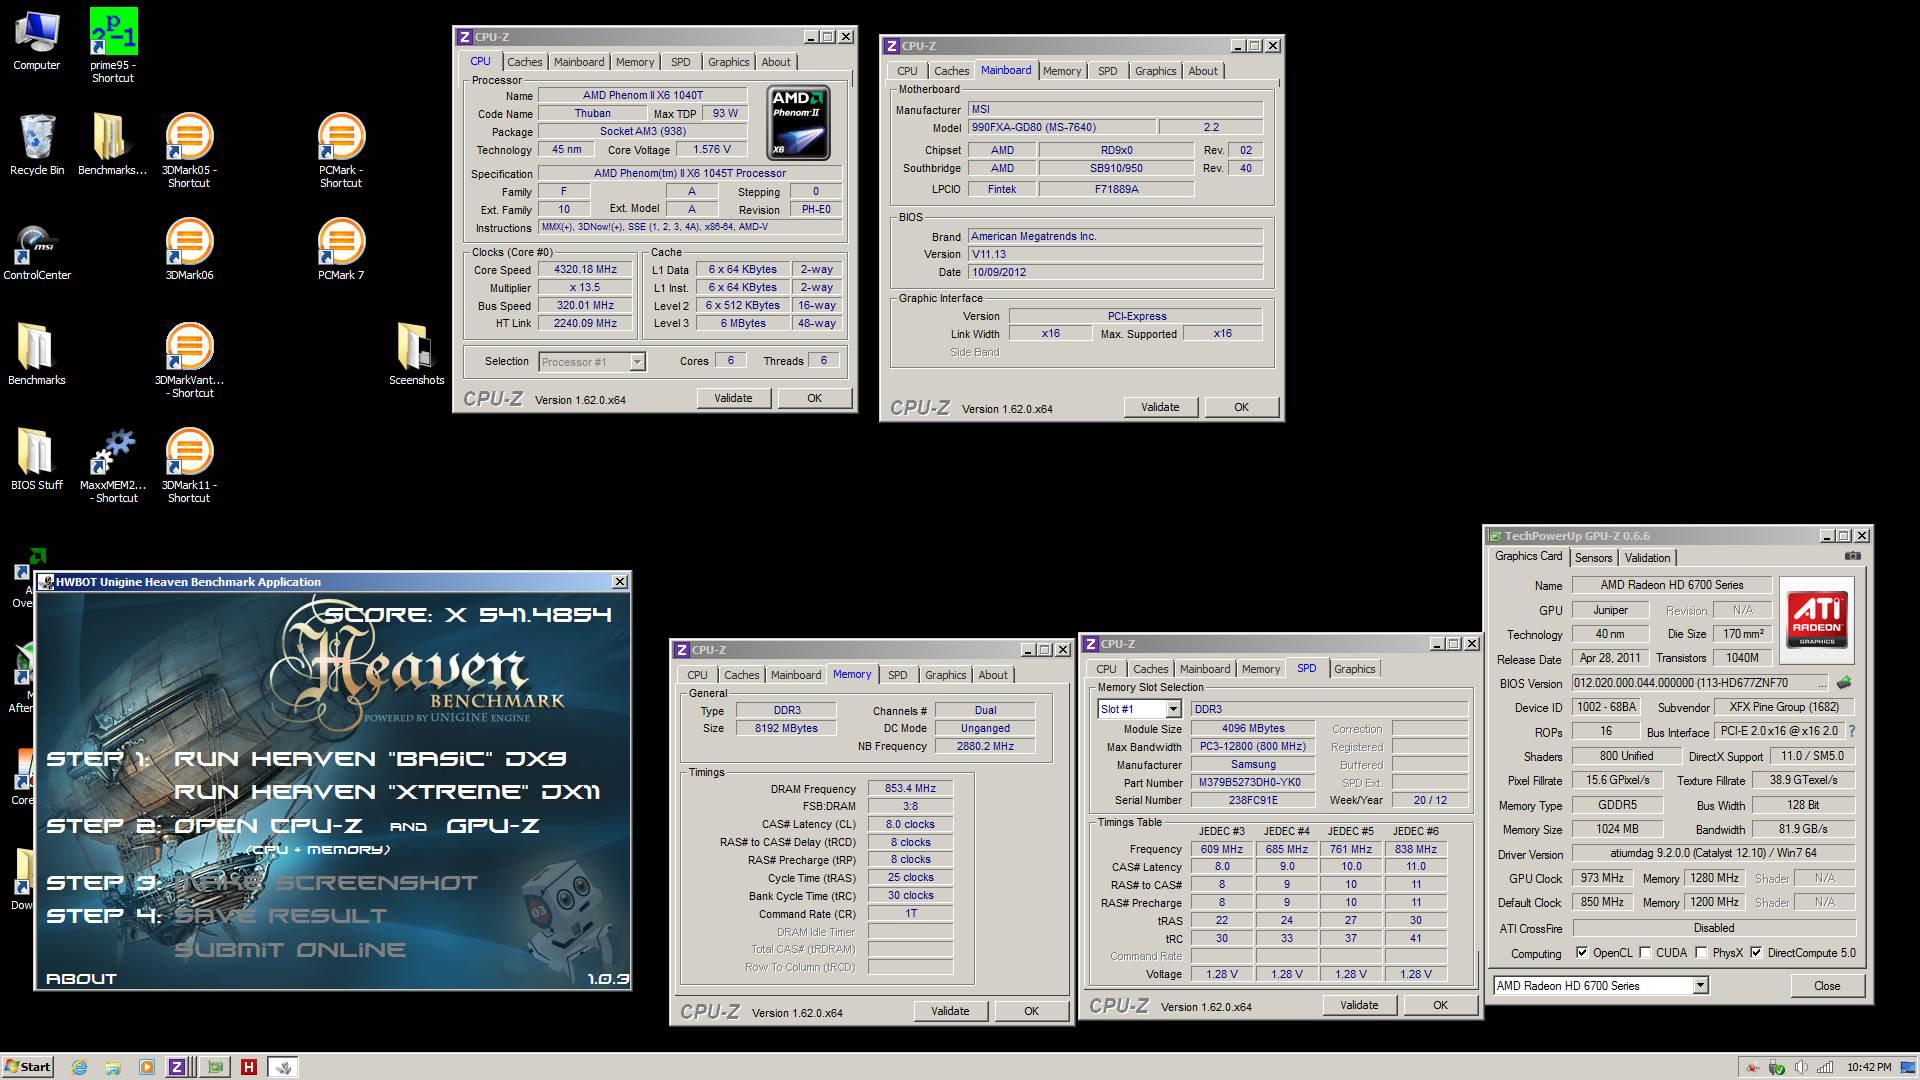Click OK in the SPD CPU-Z window
This screenshot has width=1920, height=1080.
(1440, 1005)
